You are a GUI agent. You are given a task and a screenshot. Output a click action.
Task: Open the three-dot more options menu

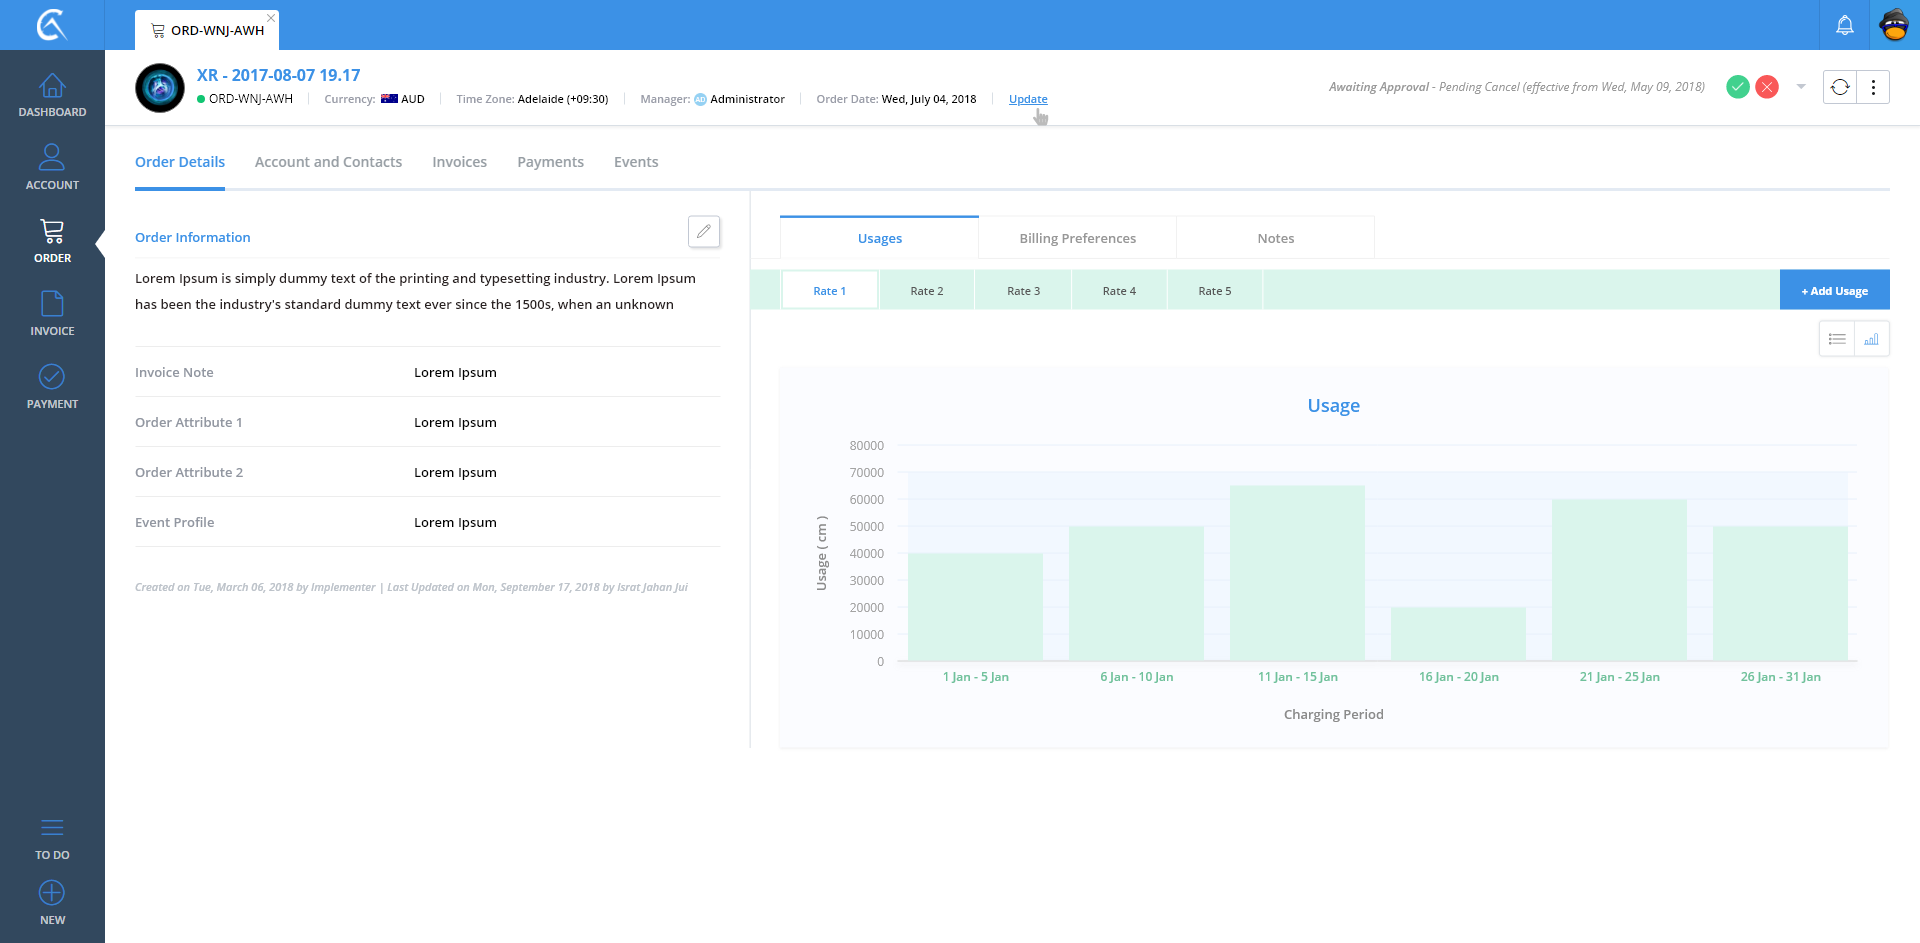1873,87
